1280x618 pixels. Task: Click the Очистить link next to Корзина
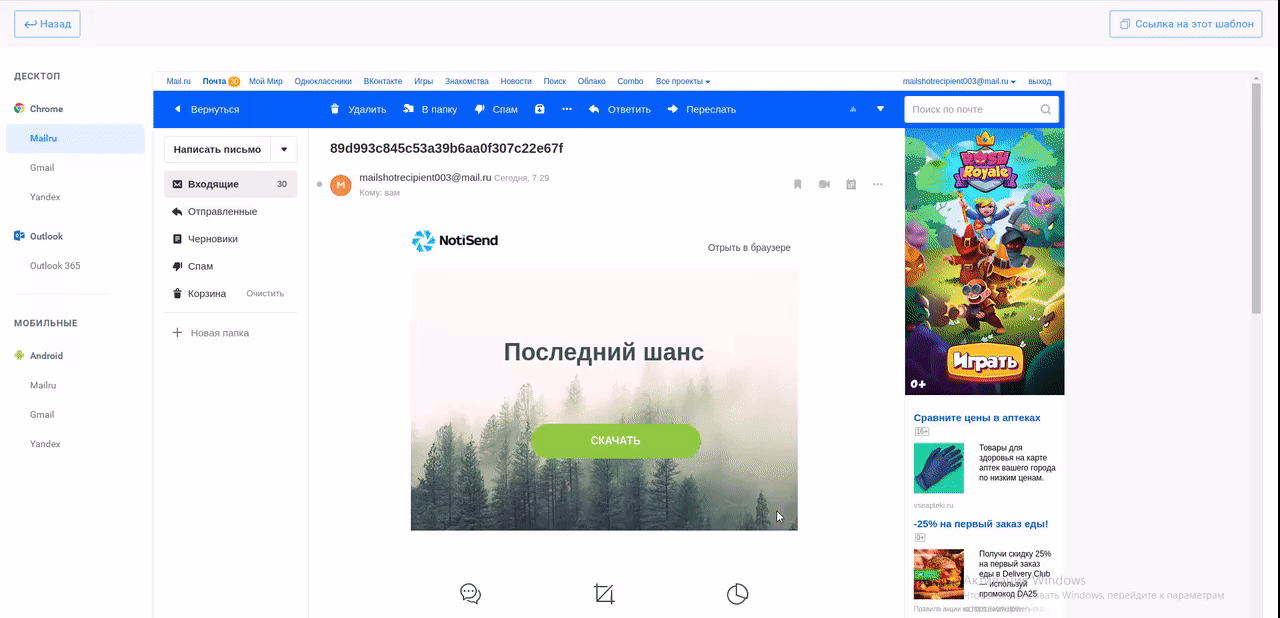[265, 294]
